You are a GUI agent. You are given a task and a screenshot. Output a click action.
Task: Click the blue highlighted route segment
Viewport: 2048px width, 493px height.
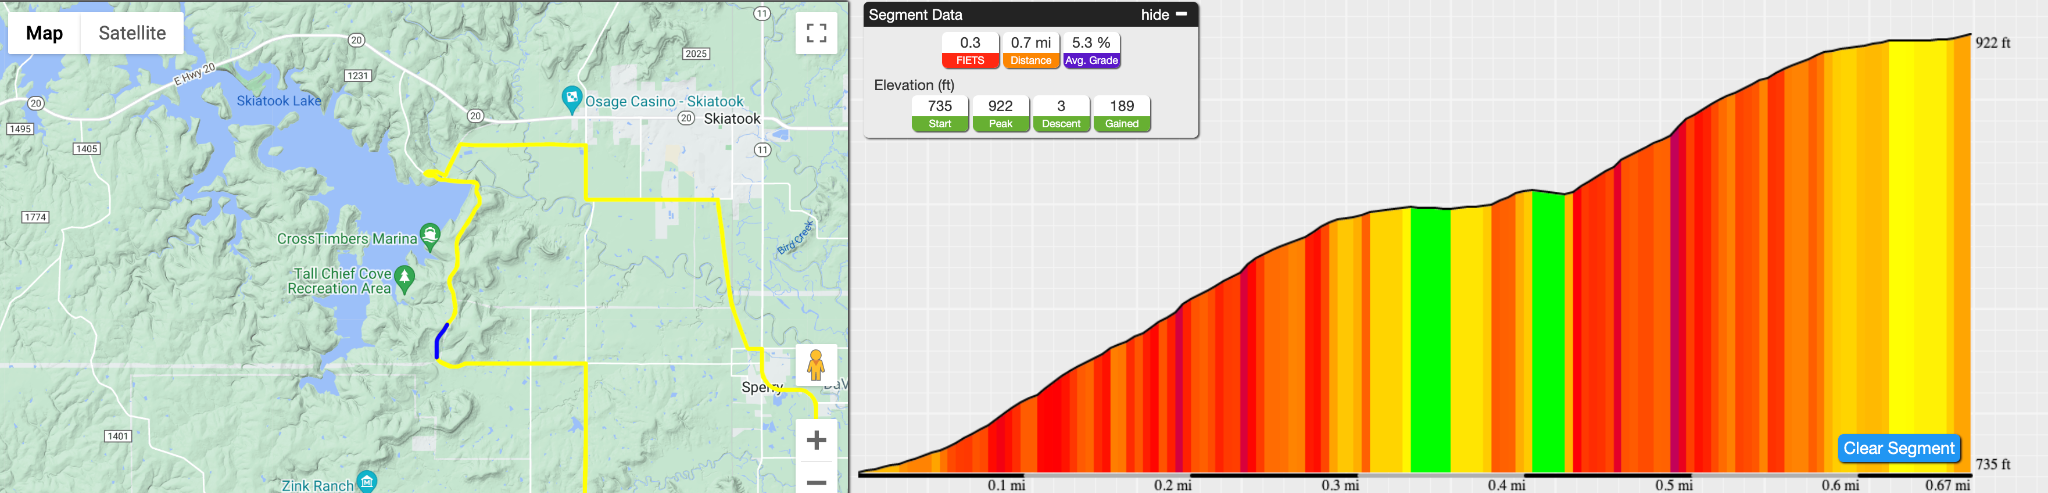[441, 341]
